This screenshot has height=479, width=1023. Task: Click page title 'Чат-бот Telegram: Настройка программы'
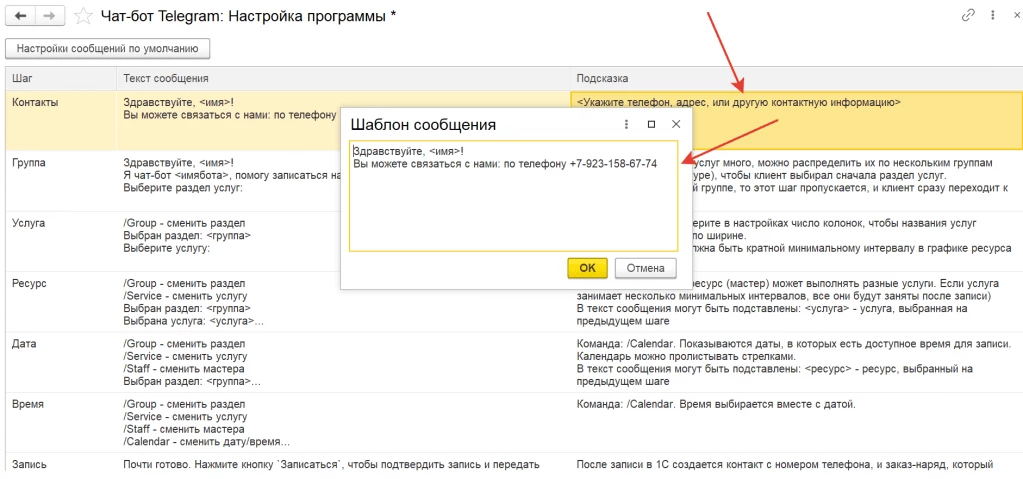click(x=243, y=16)
